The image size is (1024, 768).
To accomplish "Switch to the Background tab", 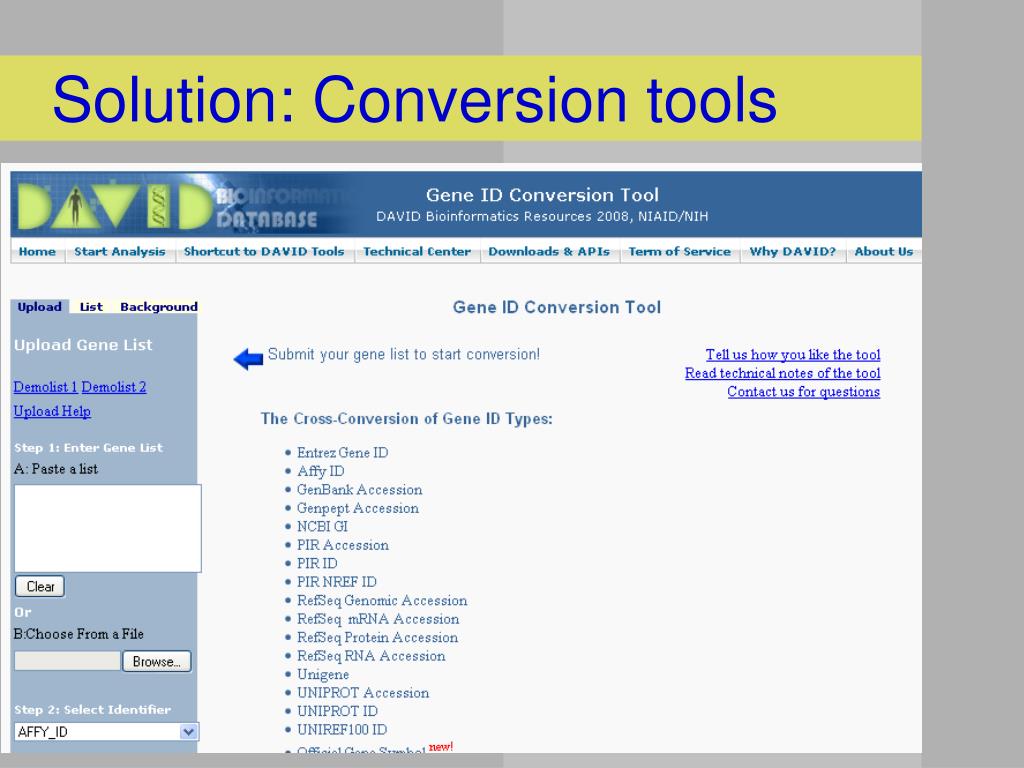I will 159,307.
